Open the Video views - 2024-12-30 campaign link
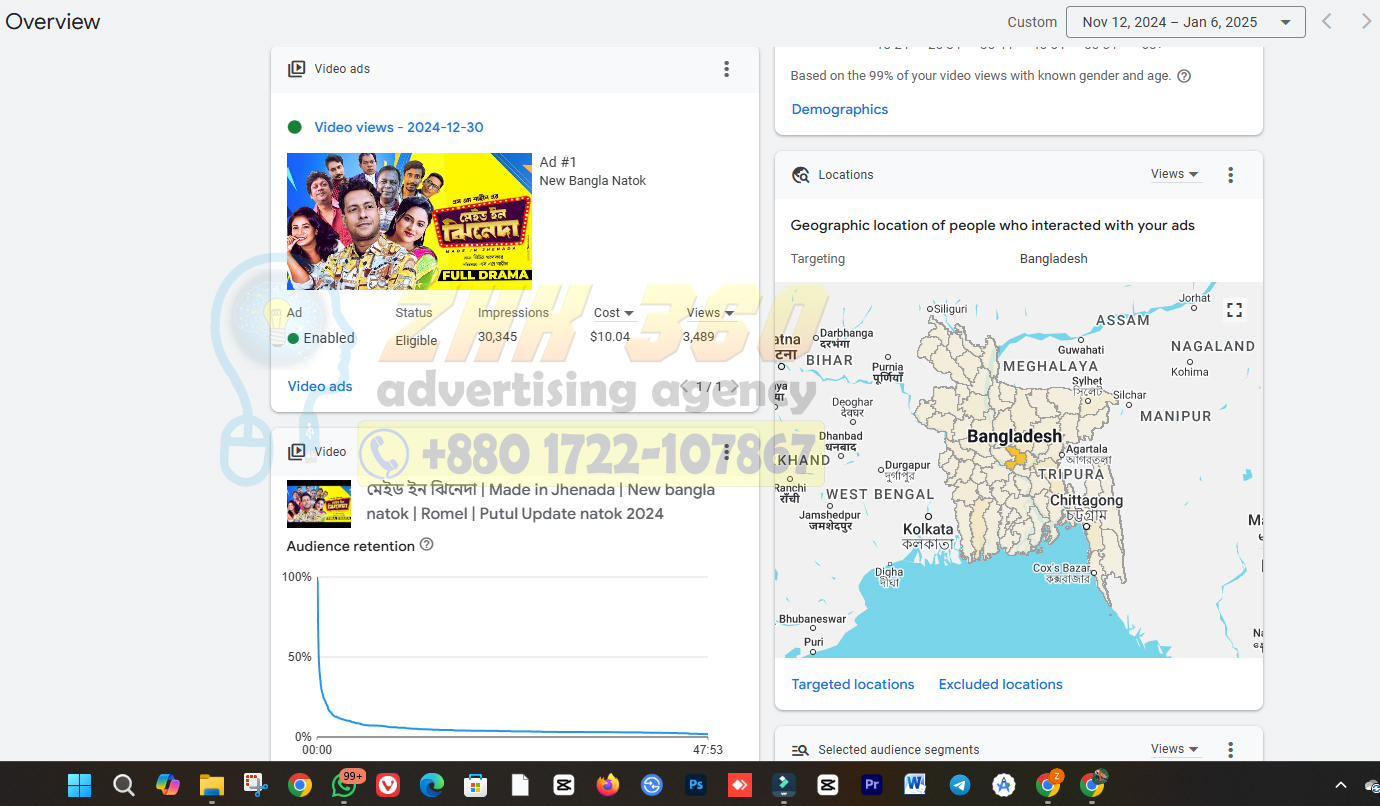Viewport: 1380px width, 806px height. click(x=399, y=127)
